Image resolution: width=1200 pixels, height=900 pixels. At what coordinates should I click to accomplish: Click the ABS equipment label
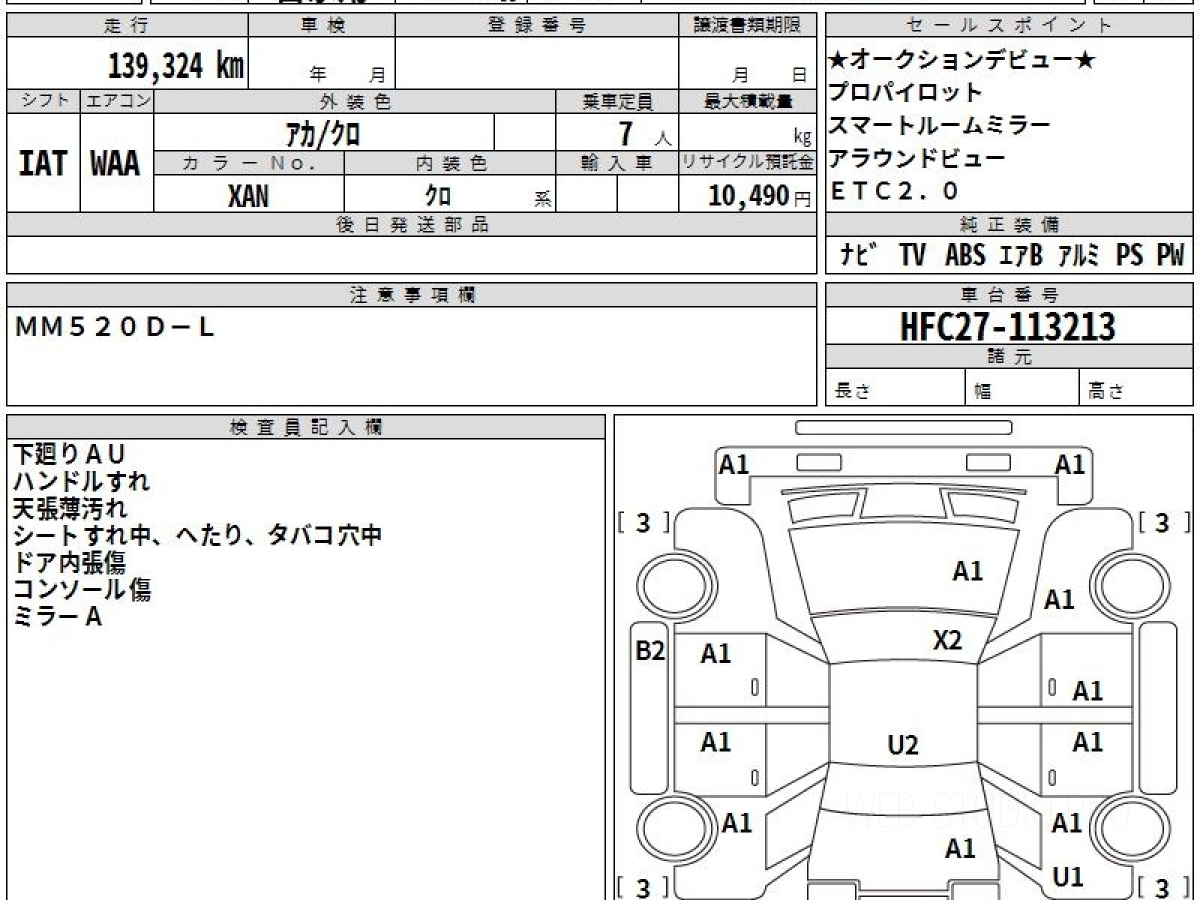click(x=965, y=255)
